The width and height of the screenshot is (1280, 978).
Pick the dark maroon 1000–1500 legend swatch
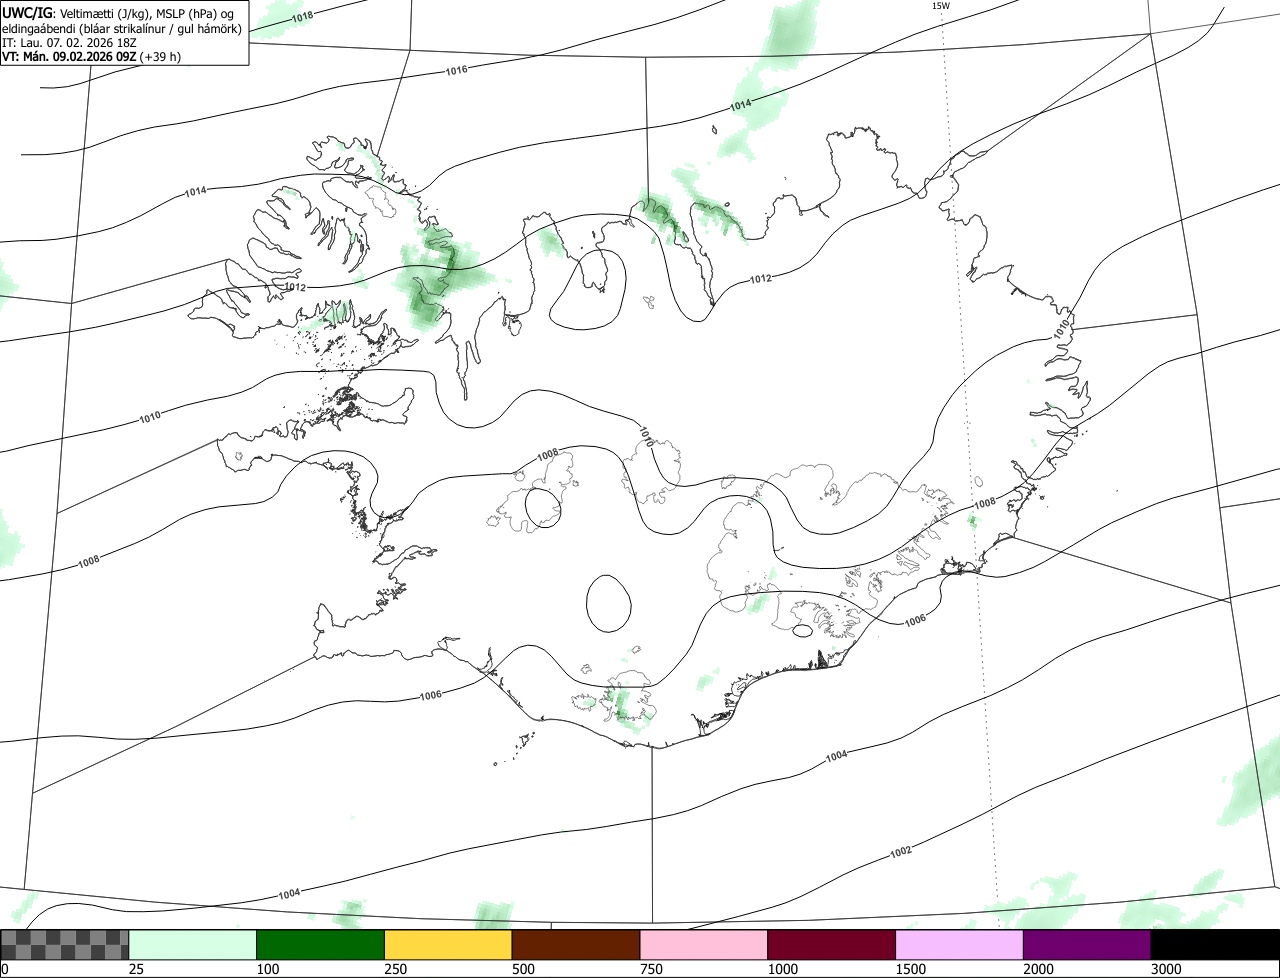[832, 945]
